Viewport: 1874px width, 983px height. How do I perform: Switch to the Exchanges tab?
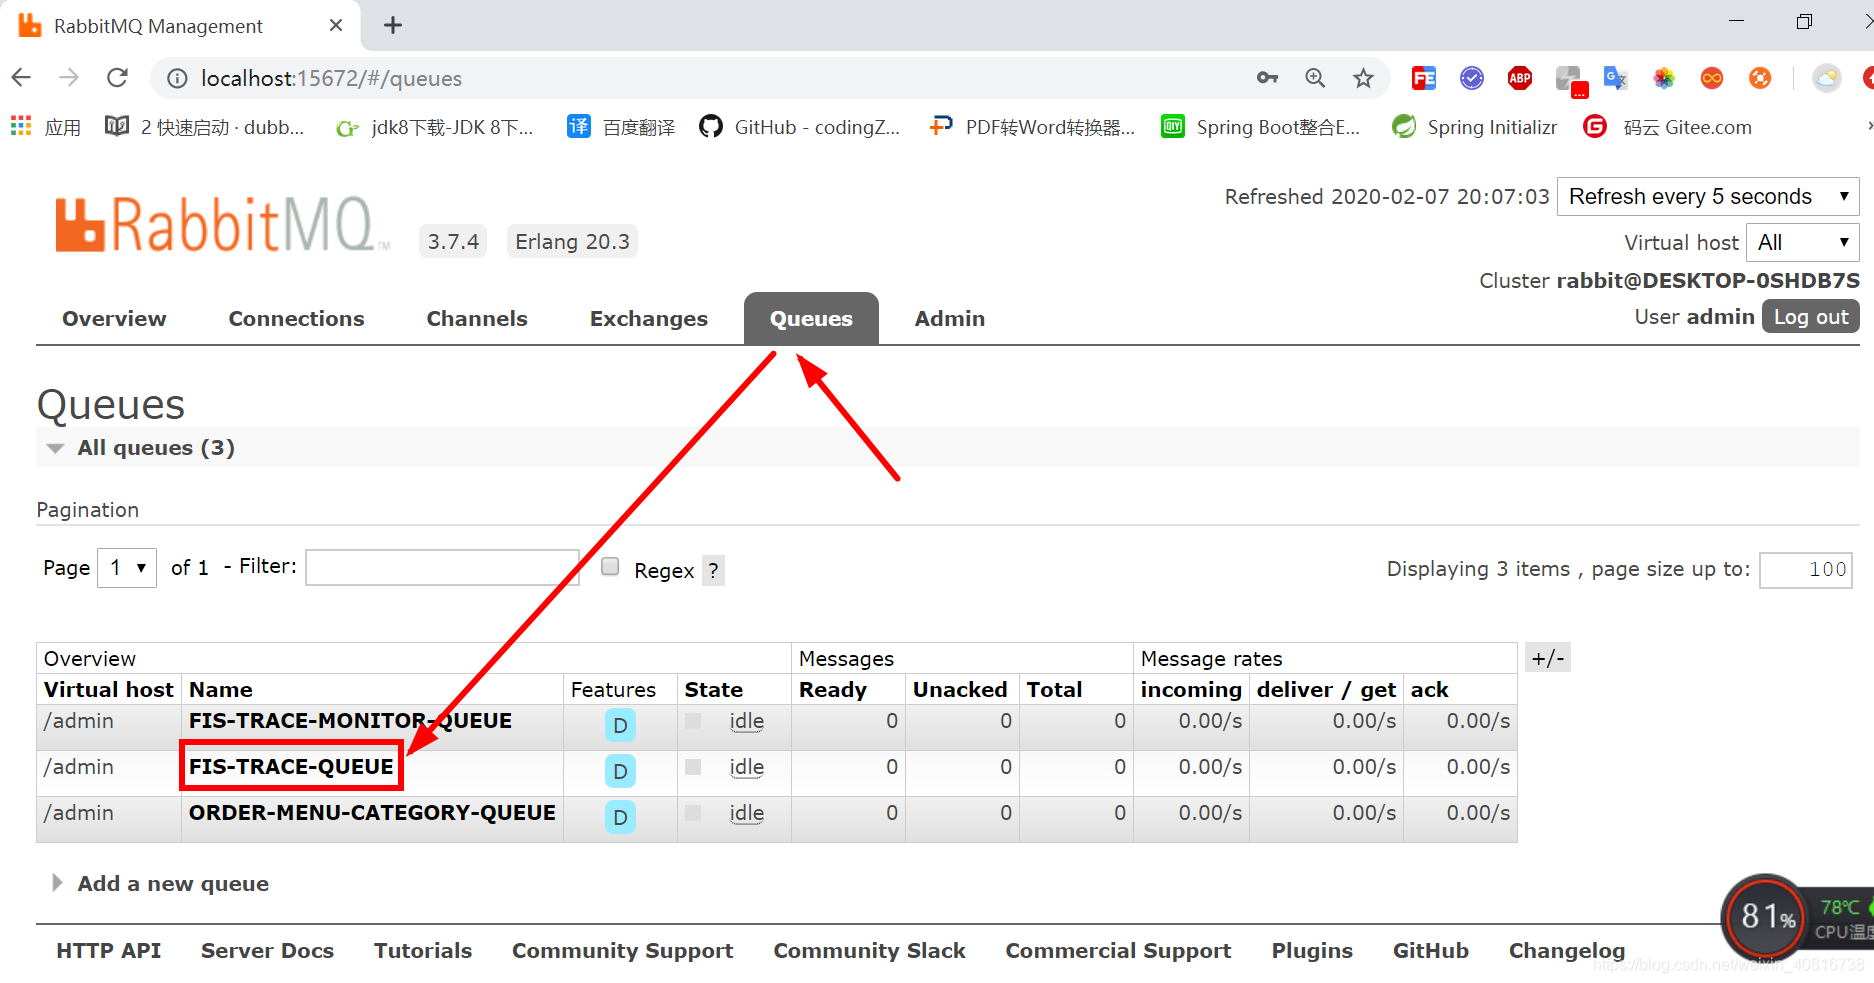[649, 318]
